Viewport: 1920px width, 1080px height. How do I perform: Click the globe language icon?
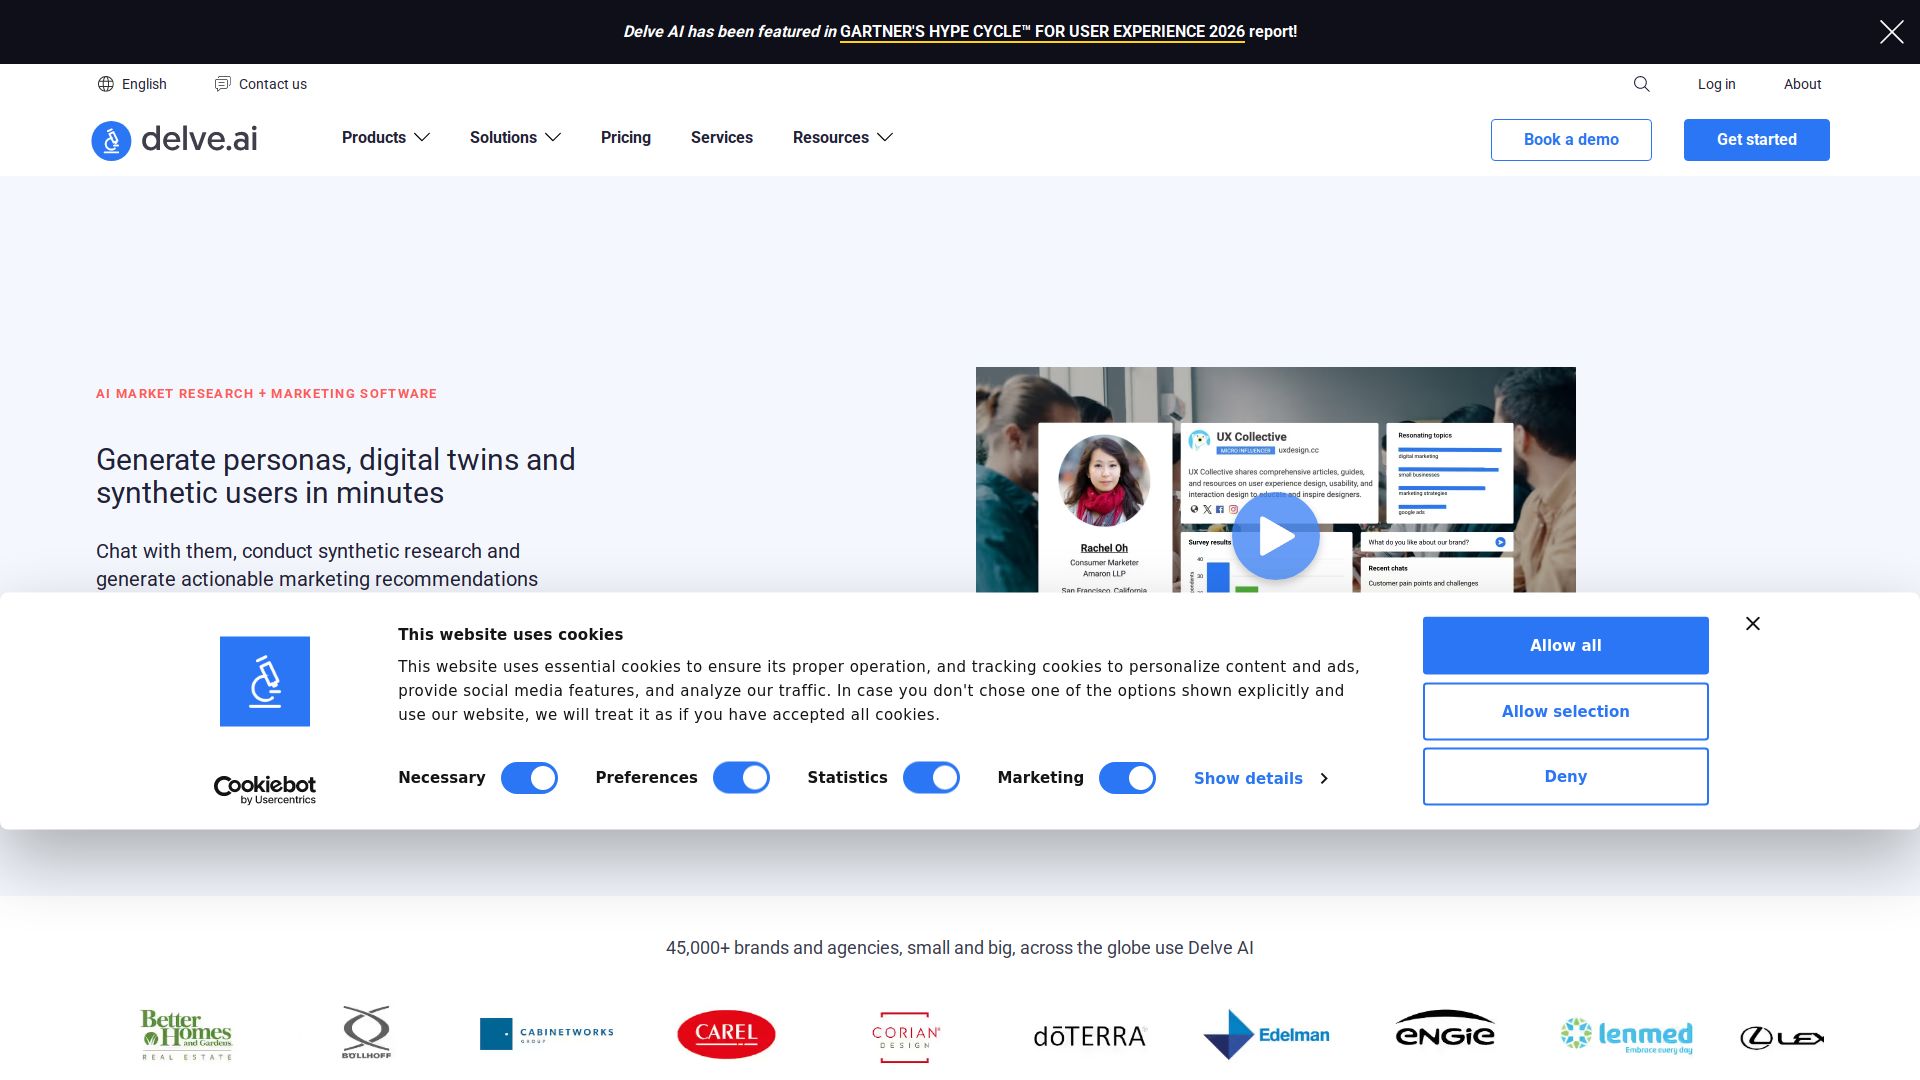click(106, 84)
